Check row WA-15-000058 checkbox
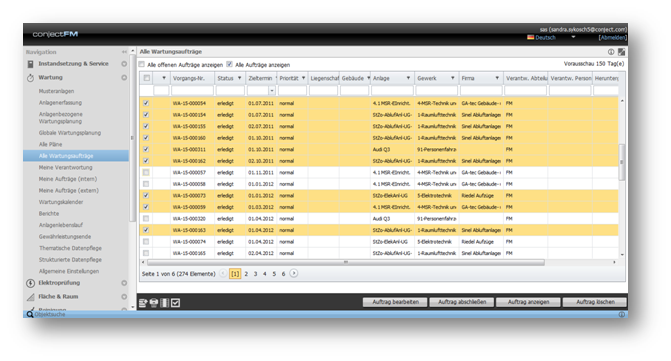This screenshot has width=671, height=361. point(146,184)
